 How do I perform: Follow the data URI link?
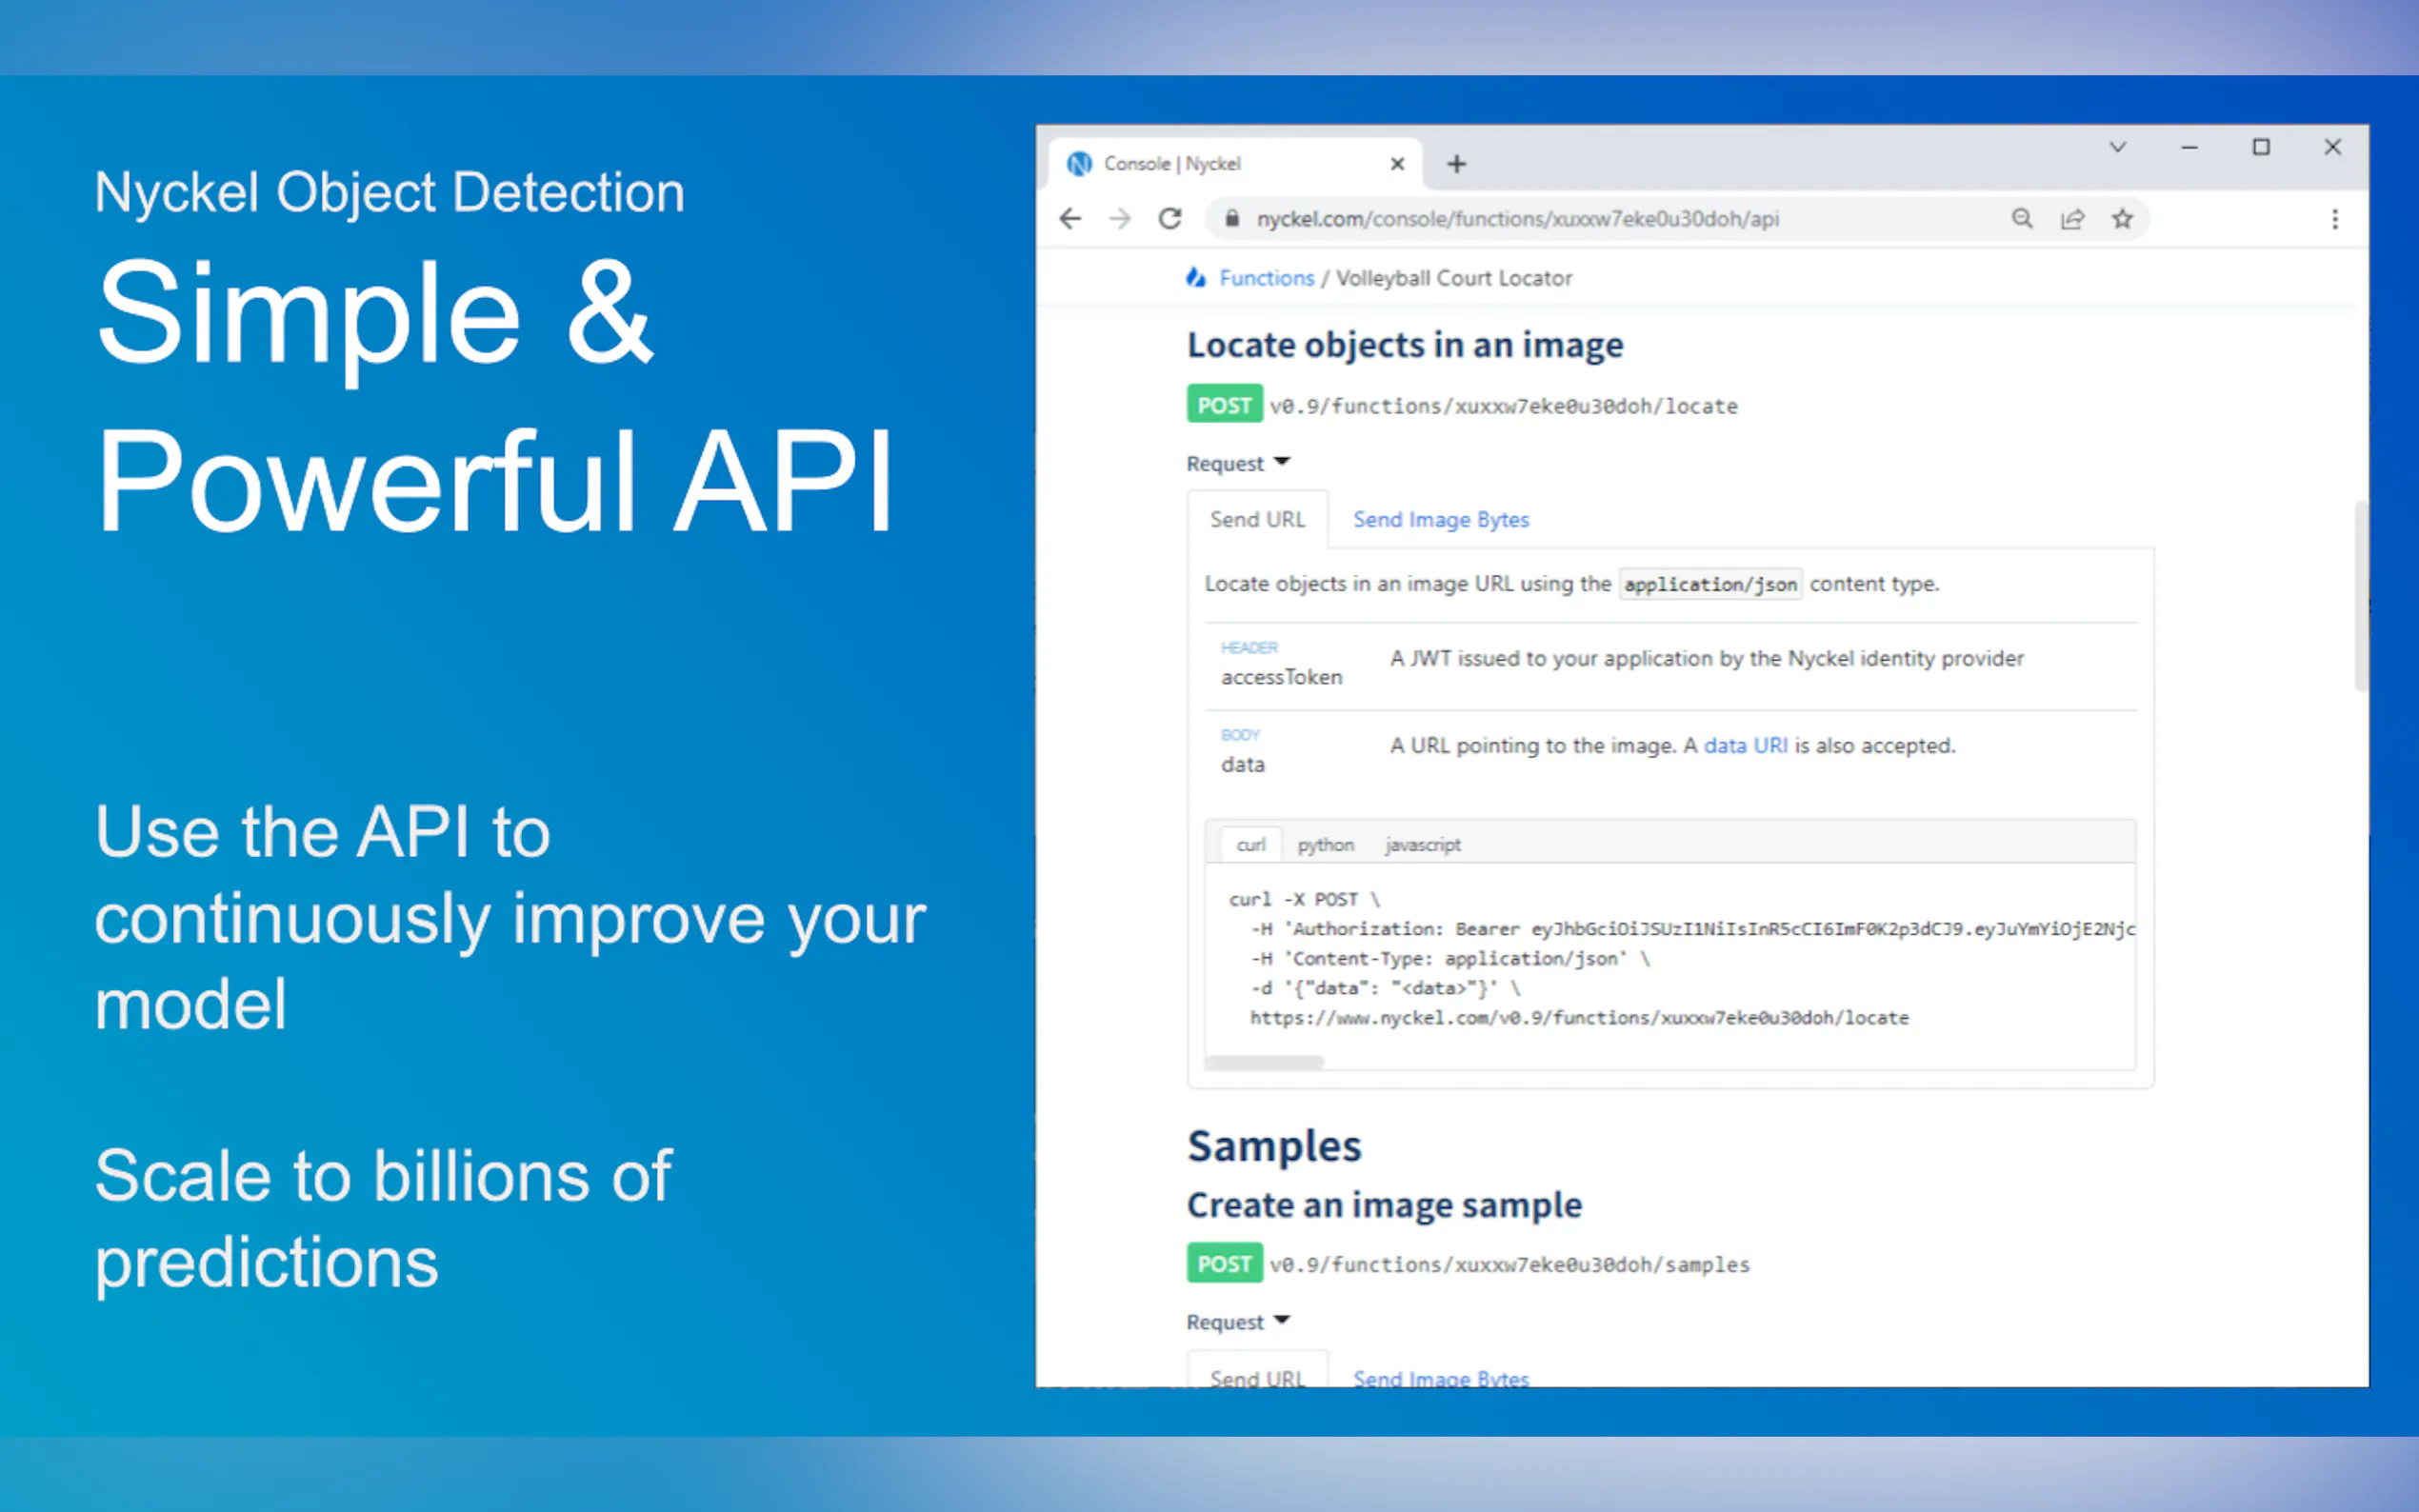1745,746
